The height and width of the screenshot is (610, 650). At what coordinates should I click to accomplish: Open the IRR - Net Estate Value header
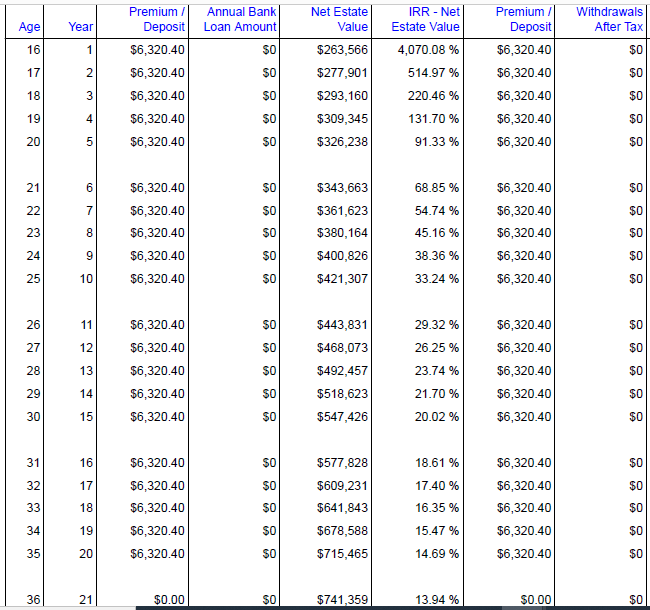425,19
